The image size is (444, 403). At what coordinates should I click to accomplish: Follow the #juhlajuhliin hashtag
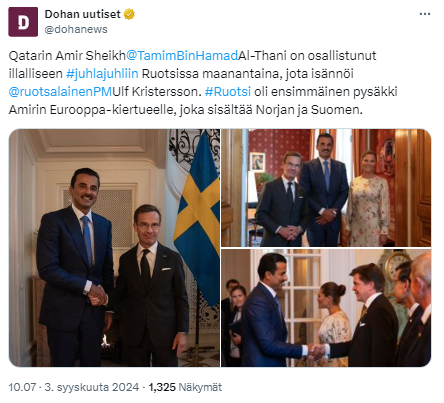[x=102, y=74]
